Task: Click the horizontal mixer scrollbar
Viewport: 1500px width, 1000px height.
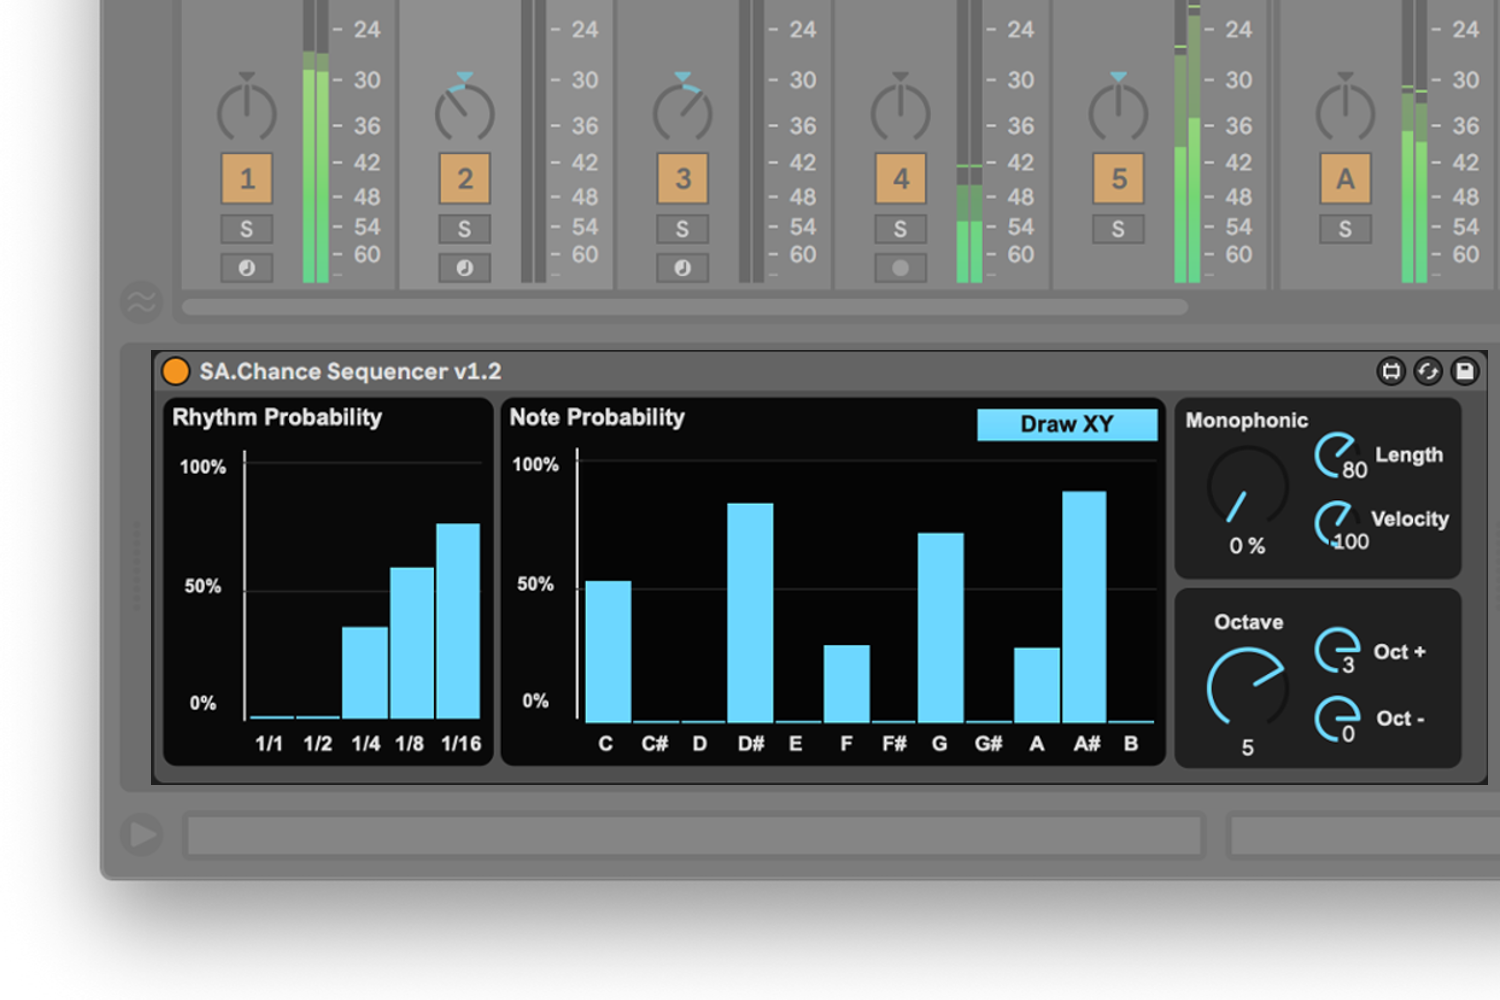Action: click(x=685, y=307)
